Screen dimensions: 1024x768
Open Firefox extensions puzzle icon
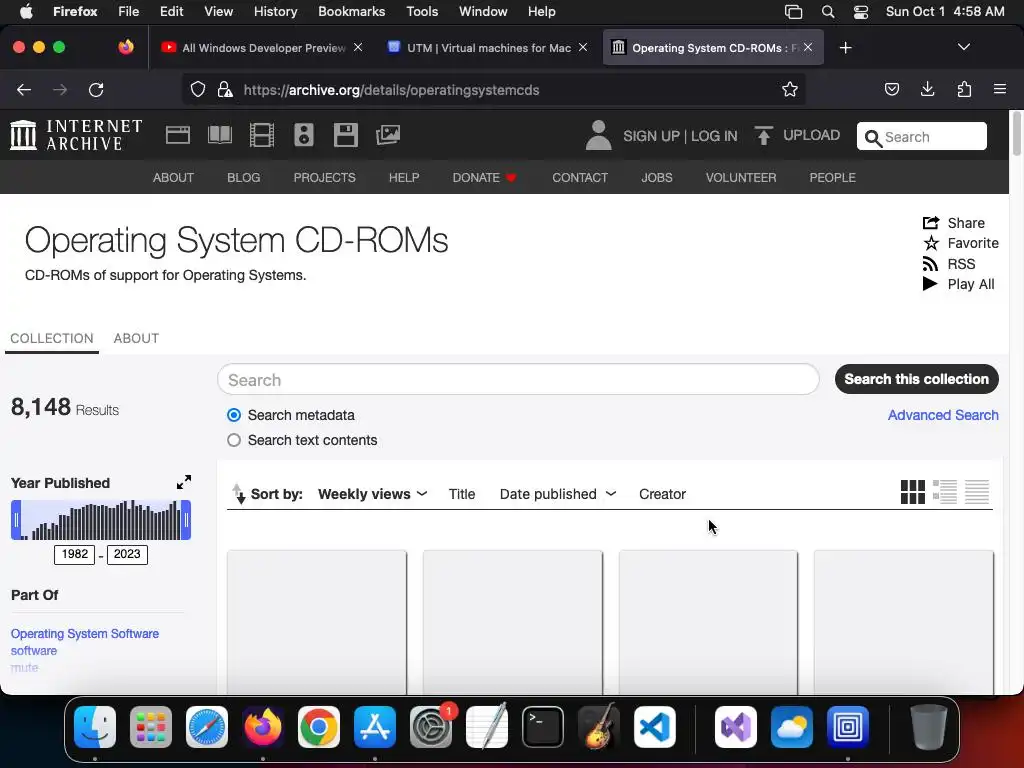coord(964,89)
